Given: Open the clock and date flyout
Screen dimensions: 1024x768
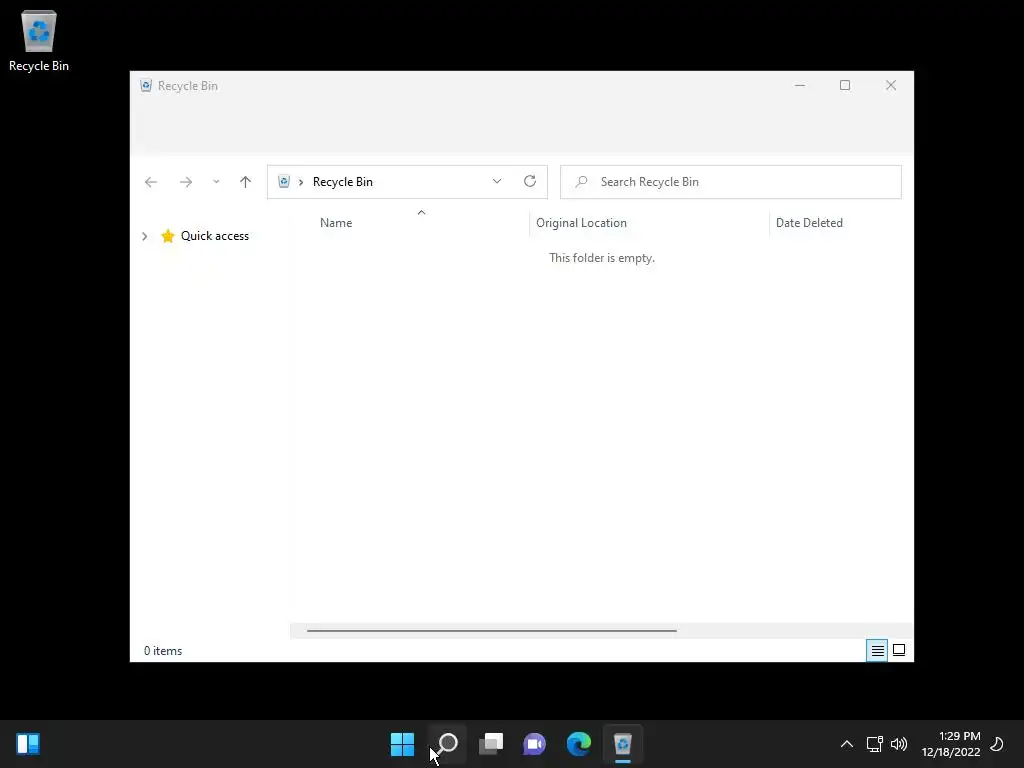Looking at the screenshot, I should click(x=951, y=744).
